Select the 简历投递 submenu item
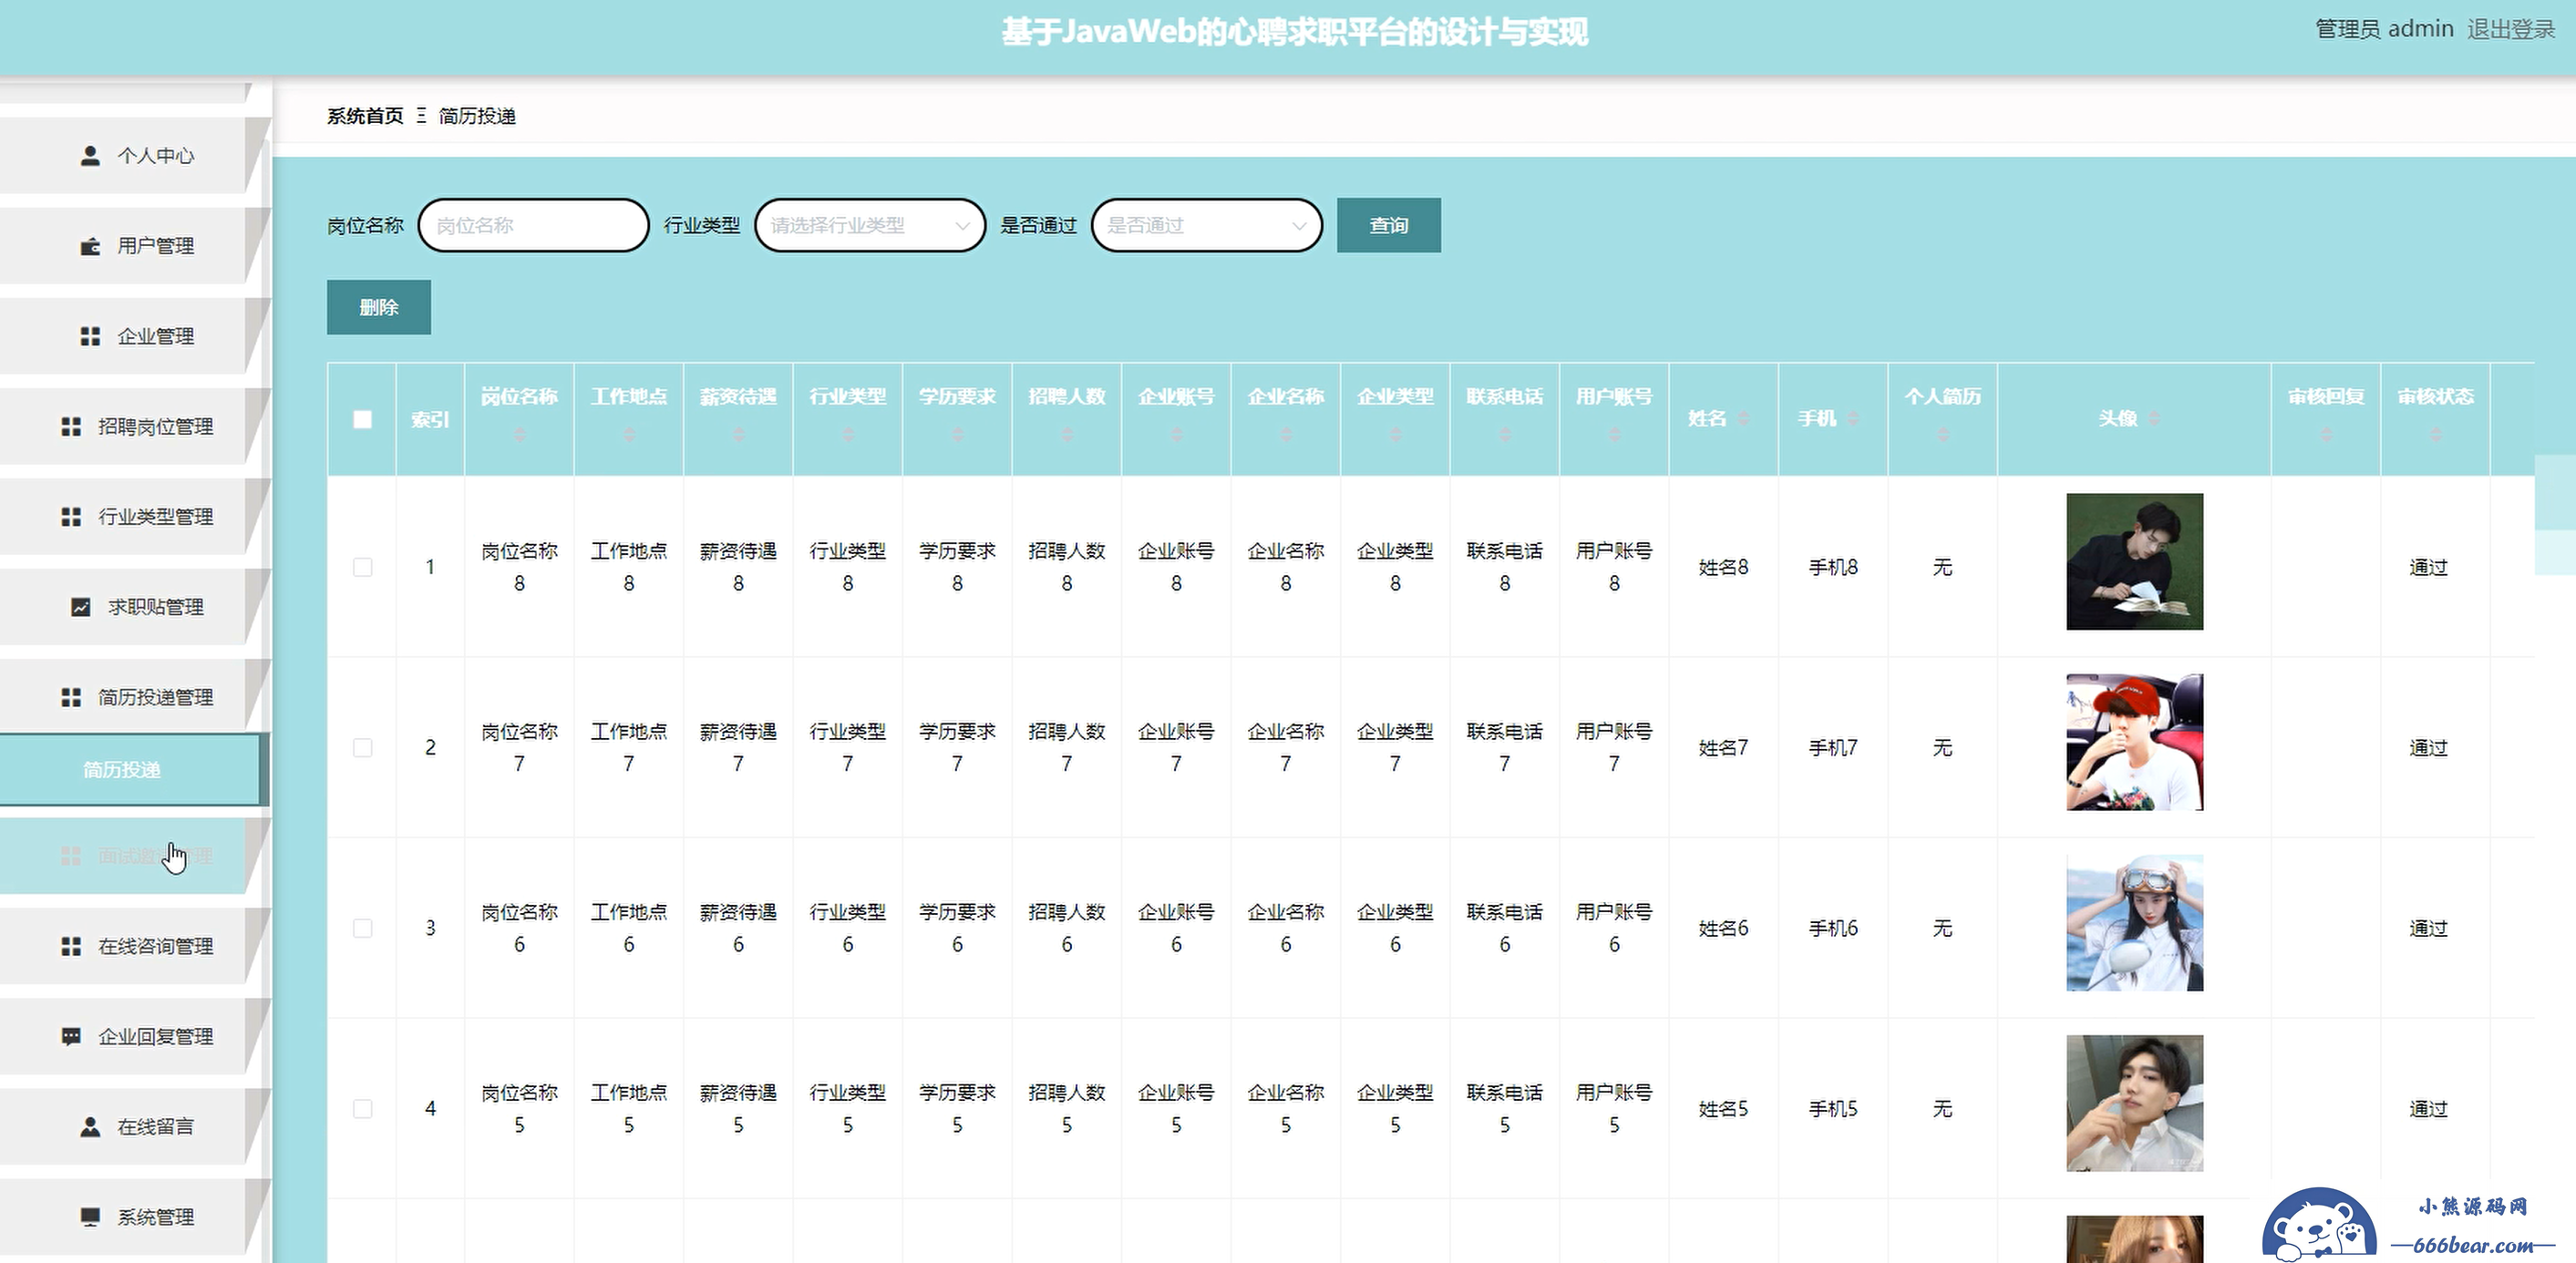 pos(122,769)
